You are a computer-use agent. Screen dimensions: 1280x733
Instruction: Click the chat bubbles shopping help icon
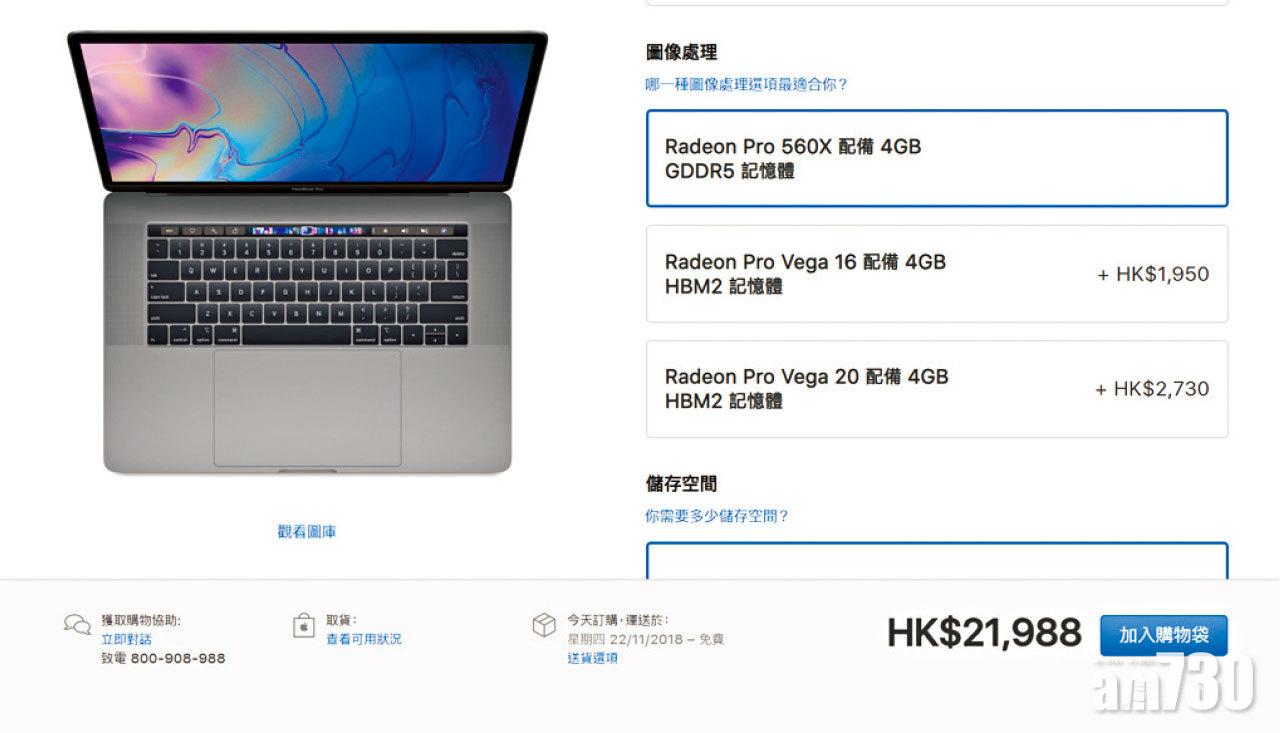tap(77, 625)
